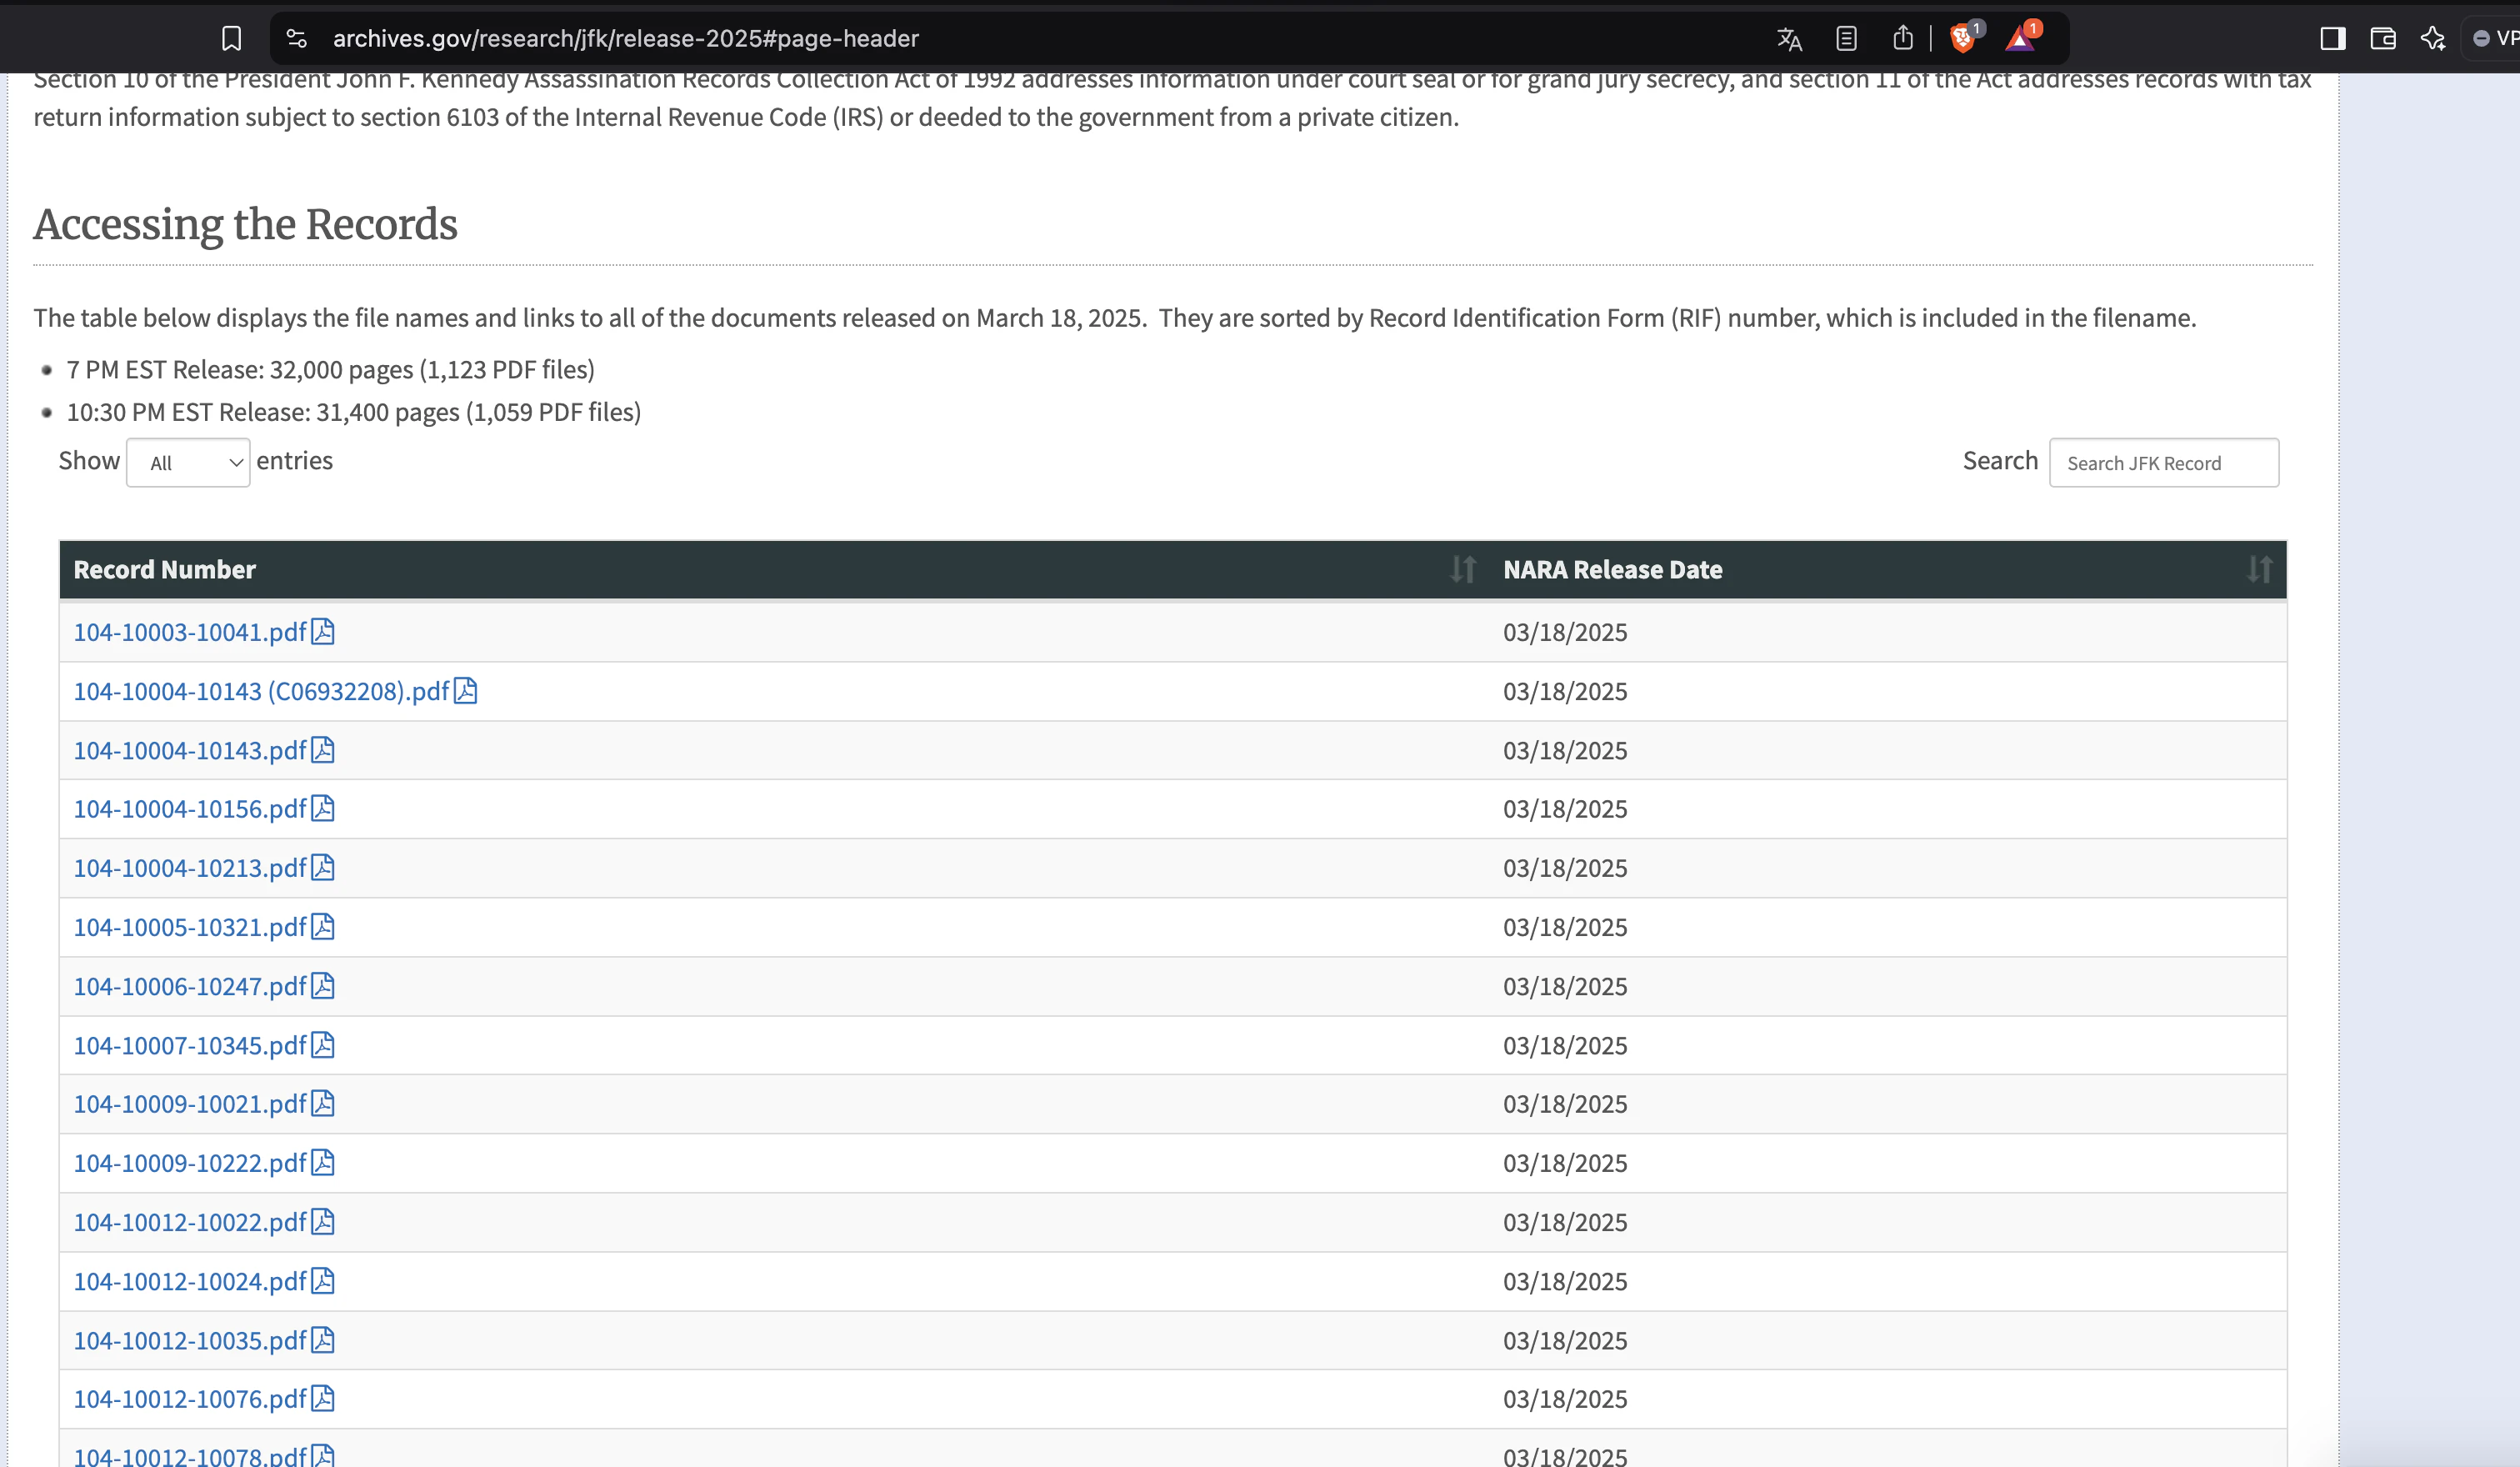Click the Search JFK Record field

(2164, 462)
